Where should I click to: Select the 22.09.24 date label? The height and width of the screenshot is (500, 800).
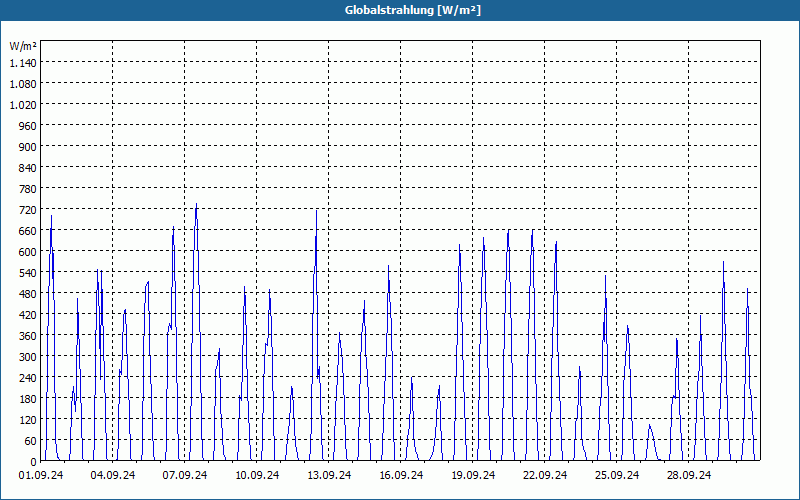pos(544,475)
